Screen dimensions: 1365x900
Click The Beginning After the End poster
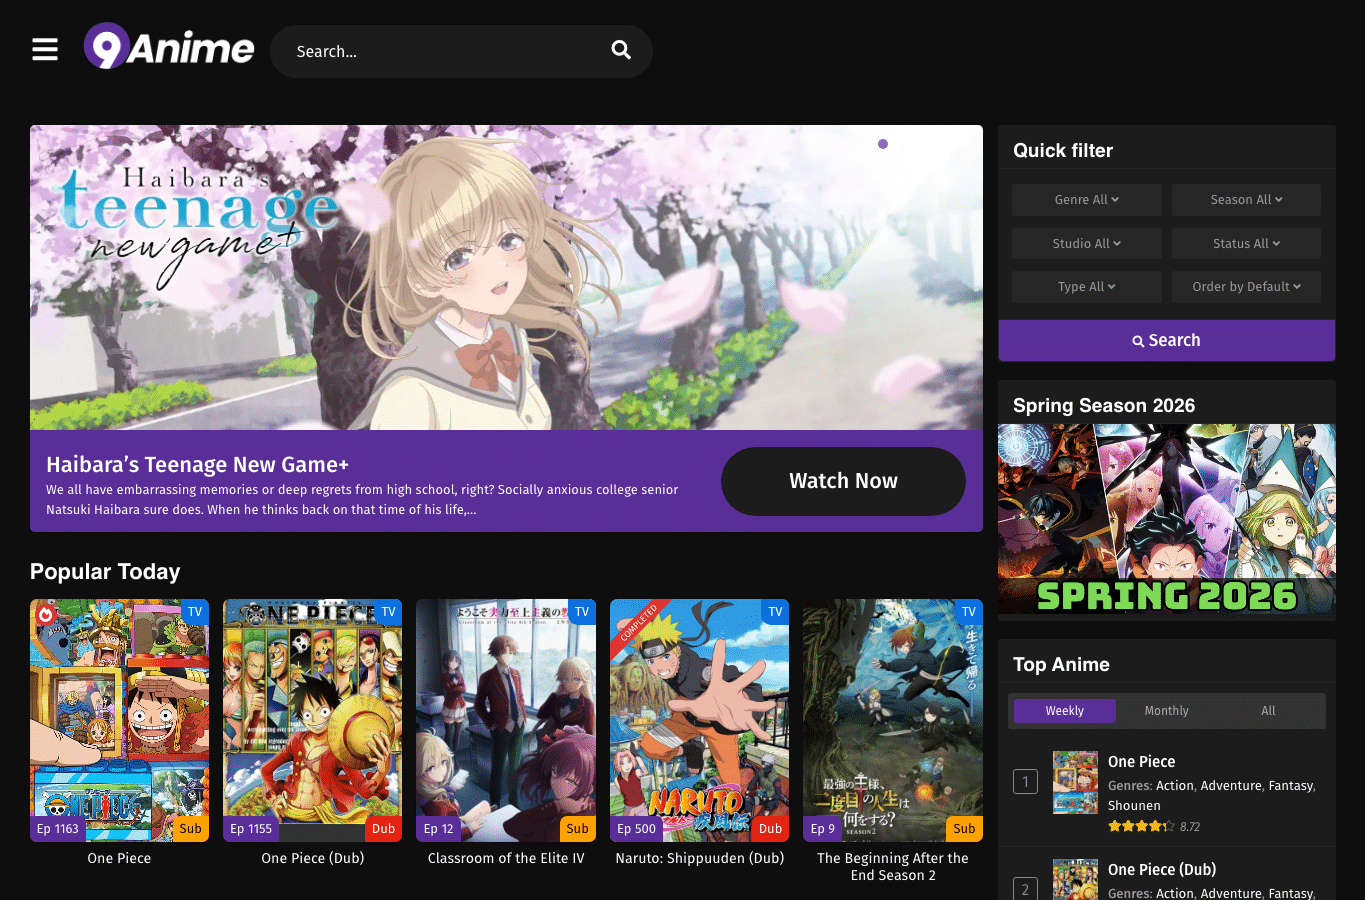[x=893, y=720]
